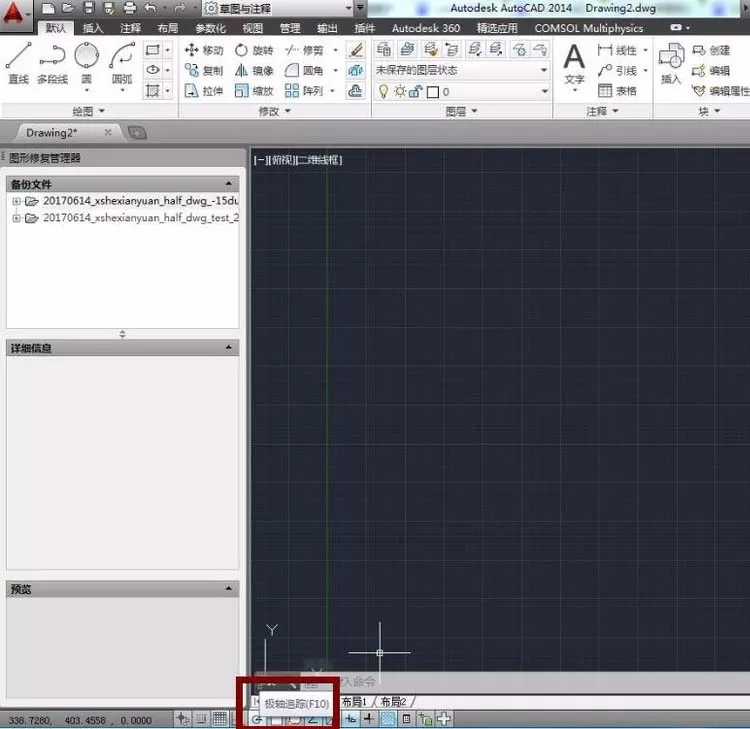Apply the 圆角 (Fillet) tool
Image resolution: width=750 pixels, height=729 pixels.
pos(304,71)
